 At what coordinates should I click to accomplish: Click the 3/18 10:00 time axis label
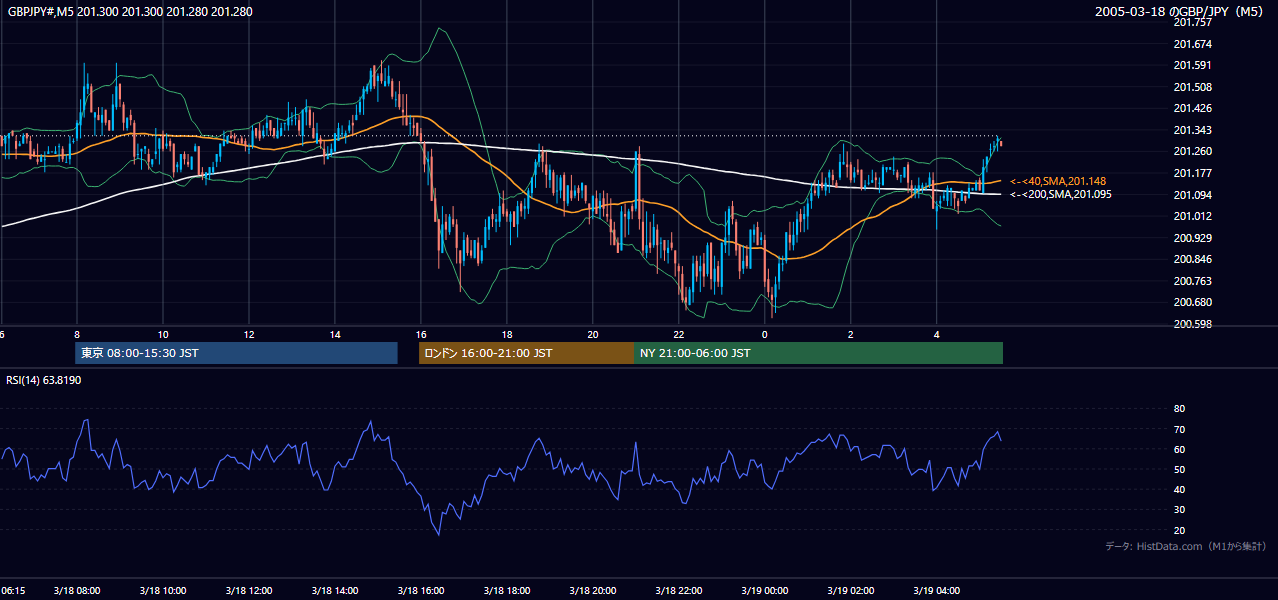coord(163,591)
